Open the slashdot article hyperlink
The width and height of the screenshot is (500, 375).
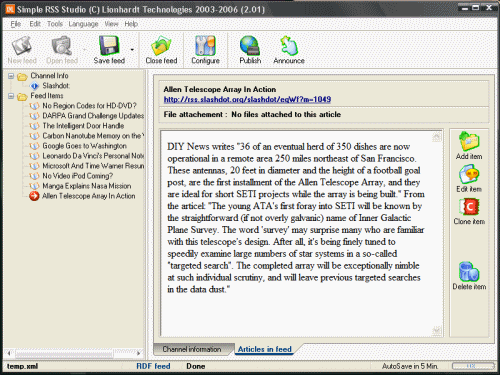[247, 99]
